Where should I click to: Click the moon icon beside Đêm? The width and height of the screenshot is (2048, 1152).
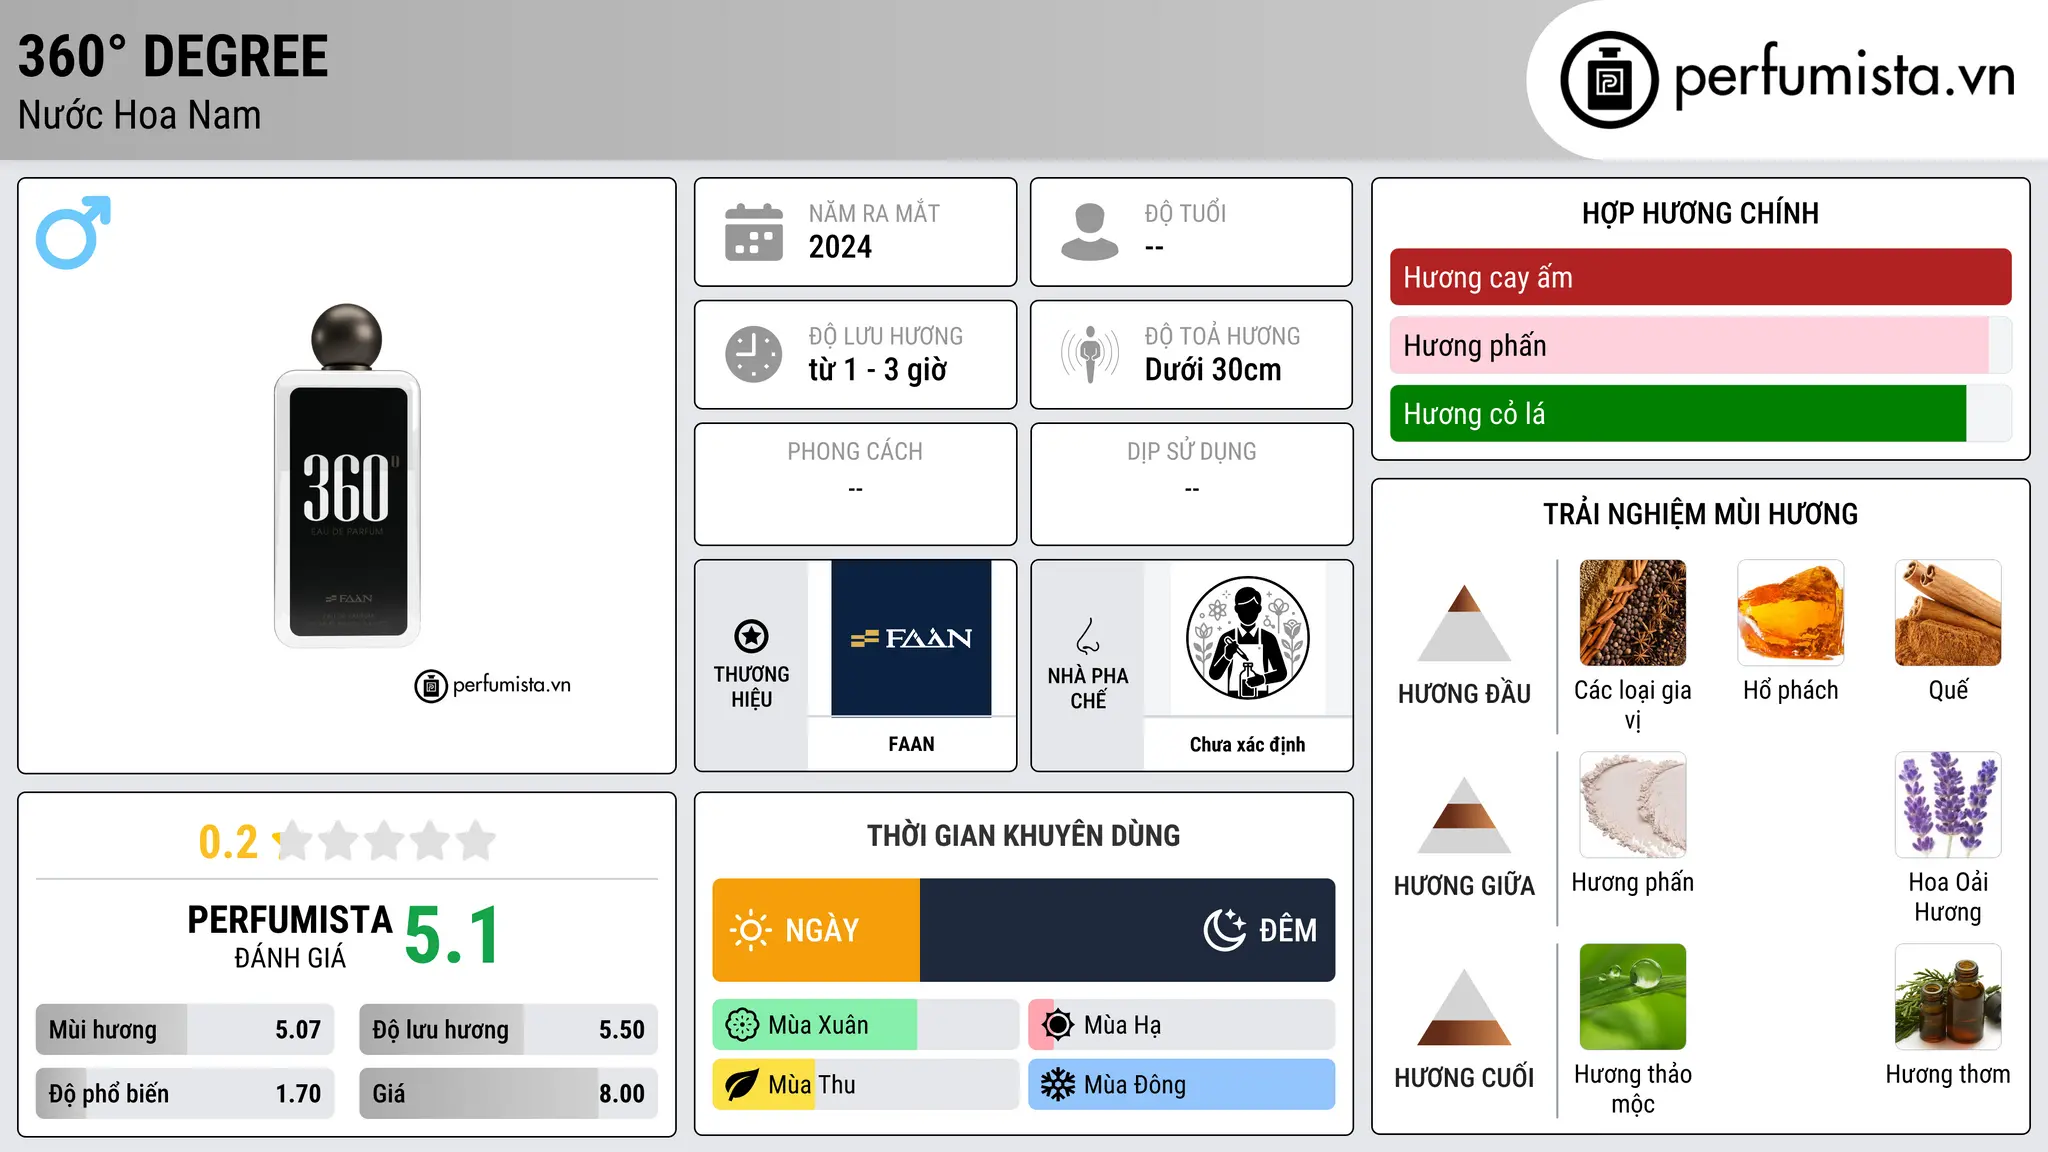1224,930
